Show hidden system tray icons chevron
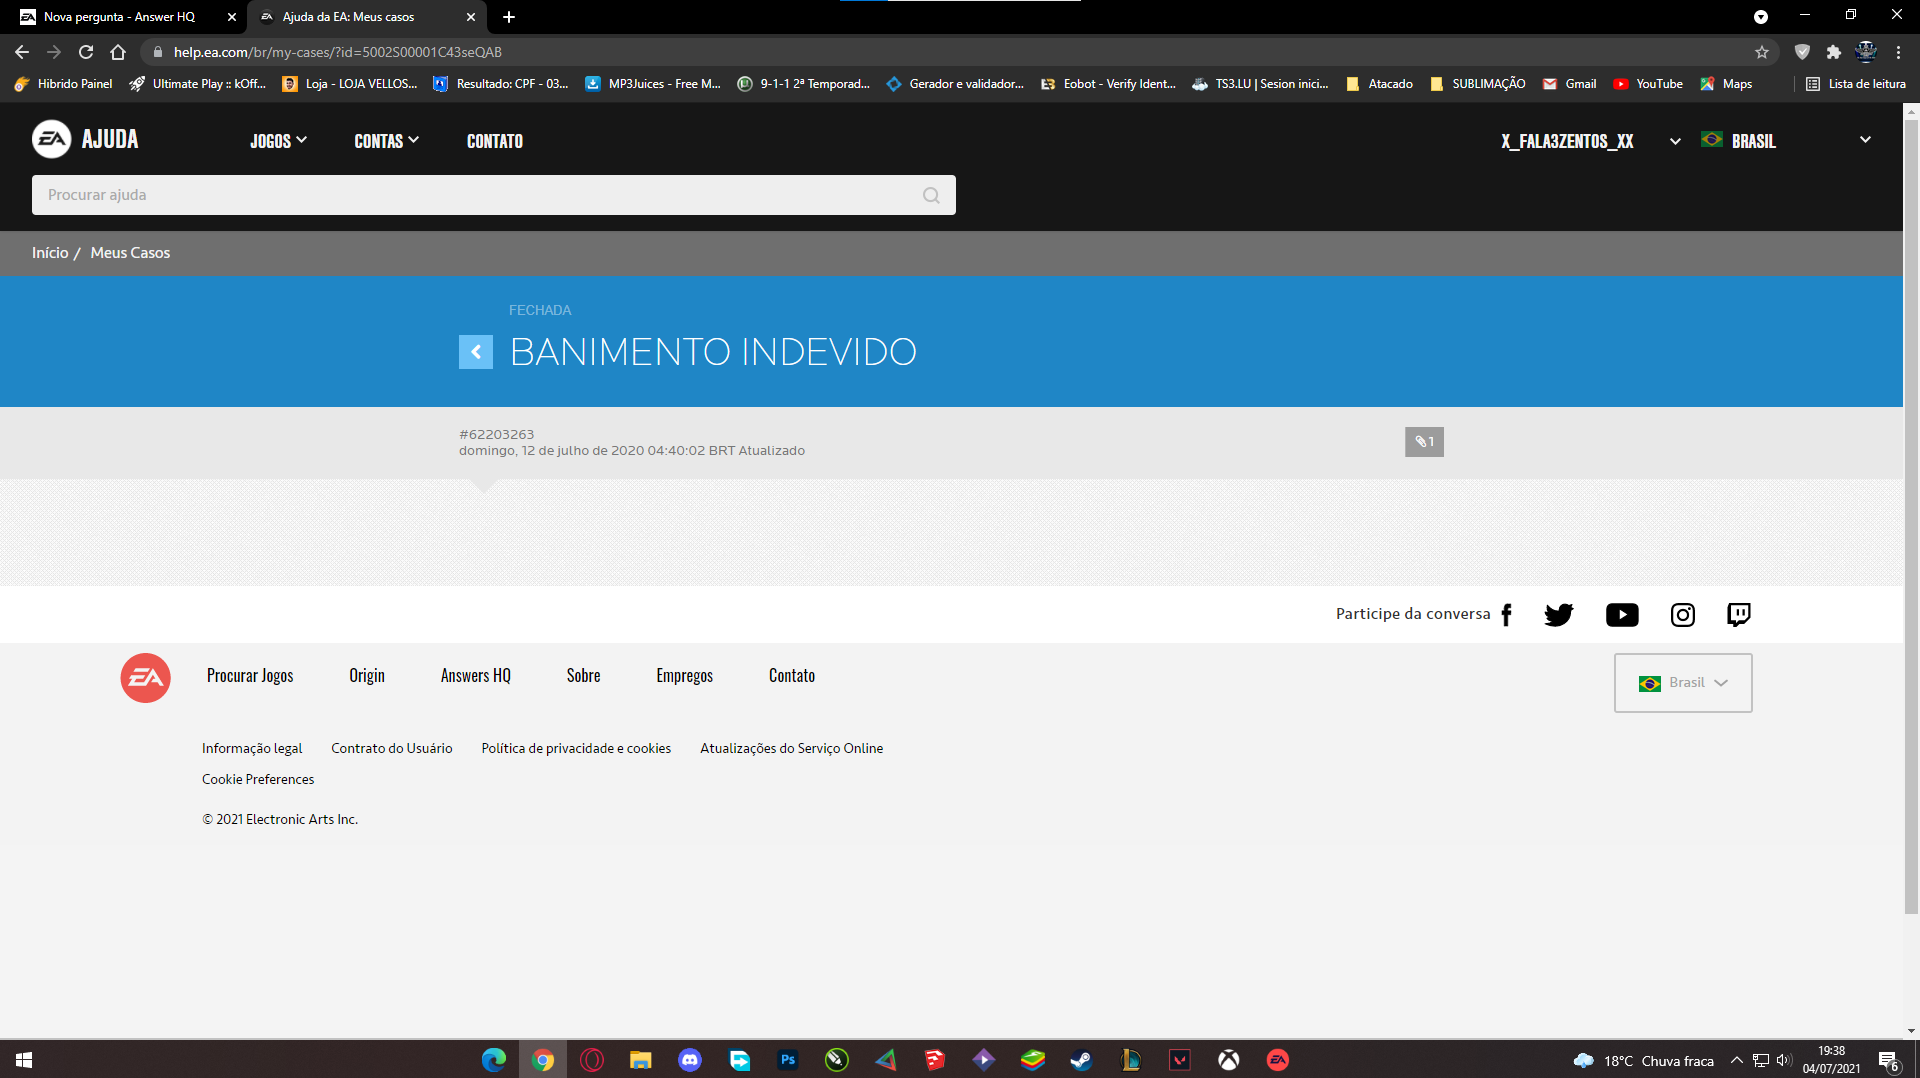This screenshot has height=1078, width=1920. (x=1737, y=1060)
